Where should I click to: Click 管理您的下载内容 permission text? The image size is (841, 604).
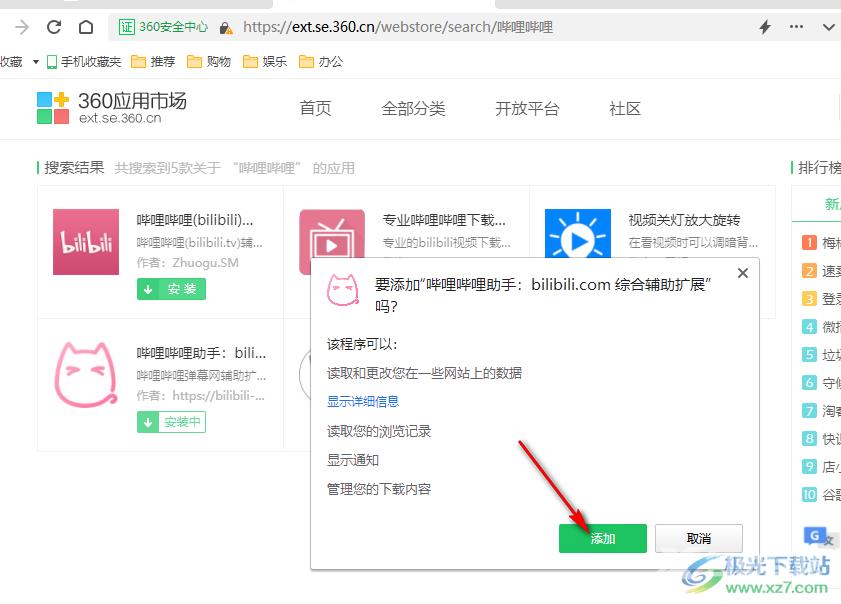[x=379, y=489]
